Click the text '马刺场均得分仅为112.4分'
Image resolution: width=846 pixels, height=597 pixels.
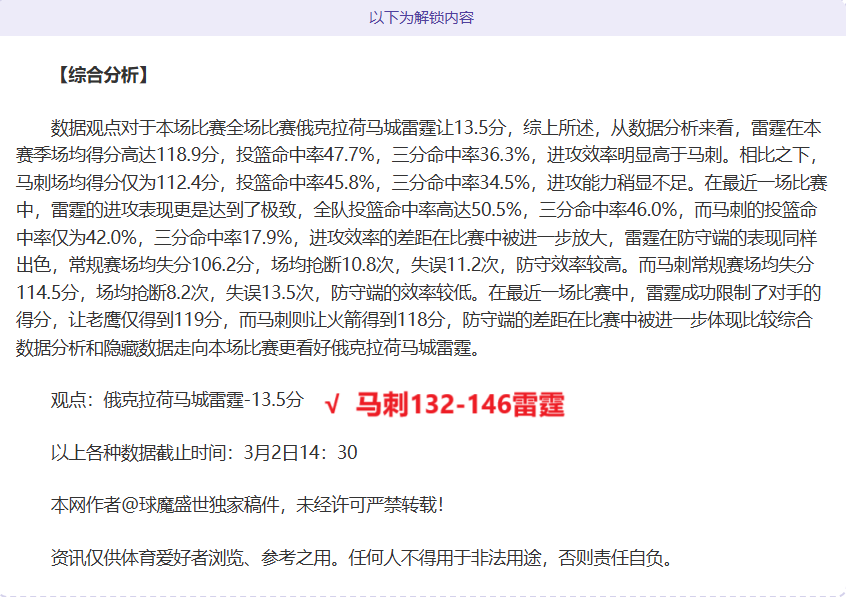click(x=117, y=183)
